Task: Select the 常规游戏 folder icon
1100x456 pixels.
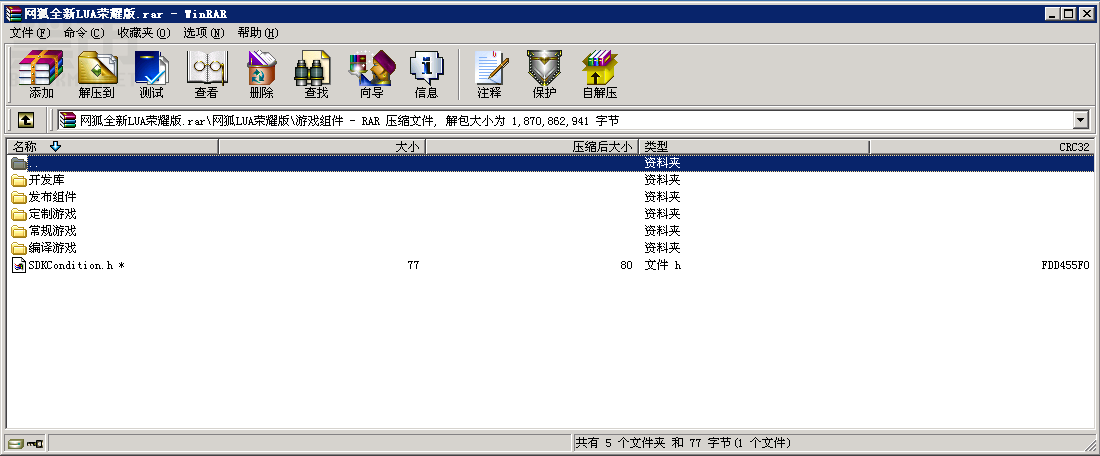Action: (x=18, y=232)
